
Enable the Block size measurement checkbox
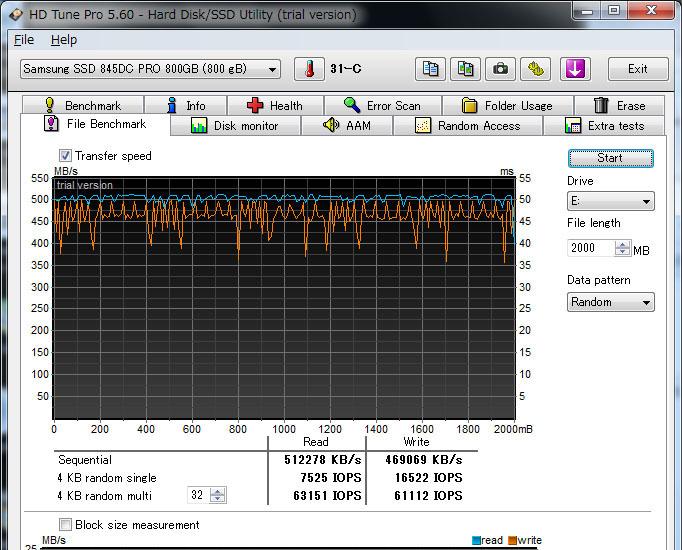[66, 525]
